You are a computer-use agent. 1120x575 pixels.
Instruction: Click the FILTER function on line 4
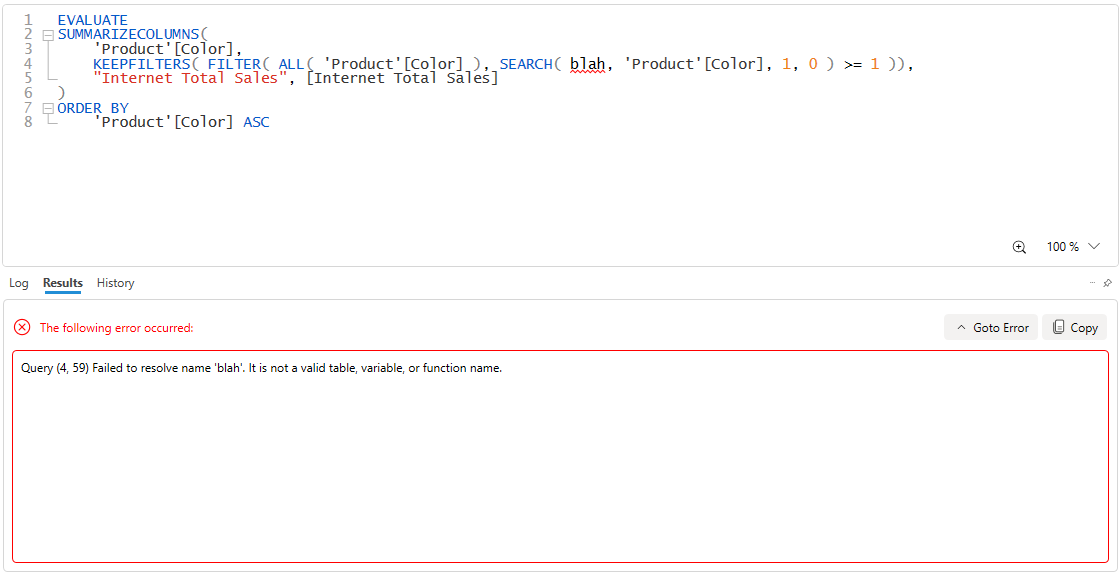[x=234, y=64]
